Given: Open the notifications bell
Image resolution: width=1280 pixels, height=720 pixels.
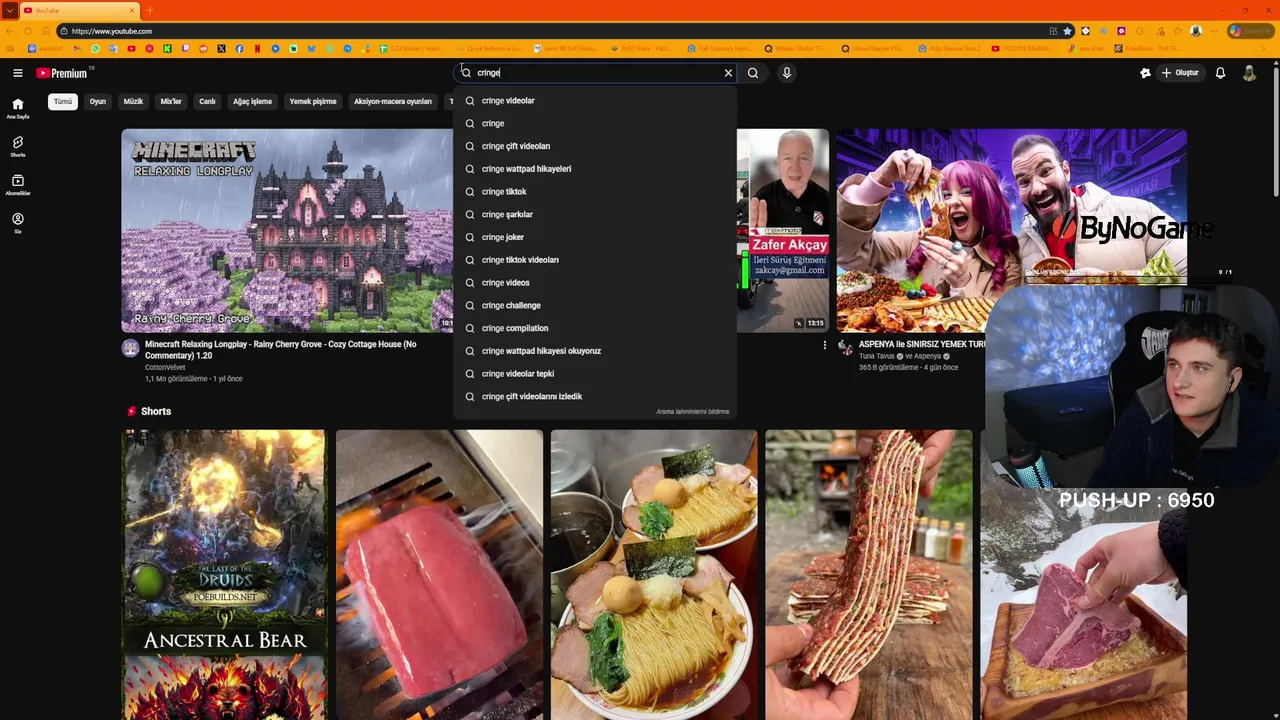Looking at the screenshot, I should click(x=1220, y=73).
